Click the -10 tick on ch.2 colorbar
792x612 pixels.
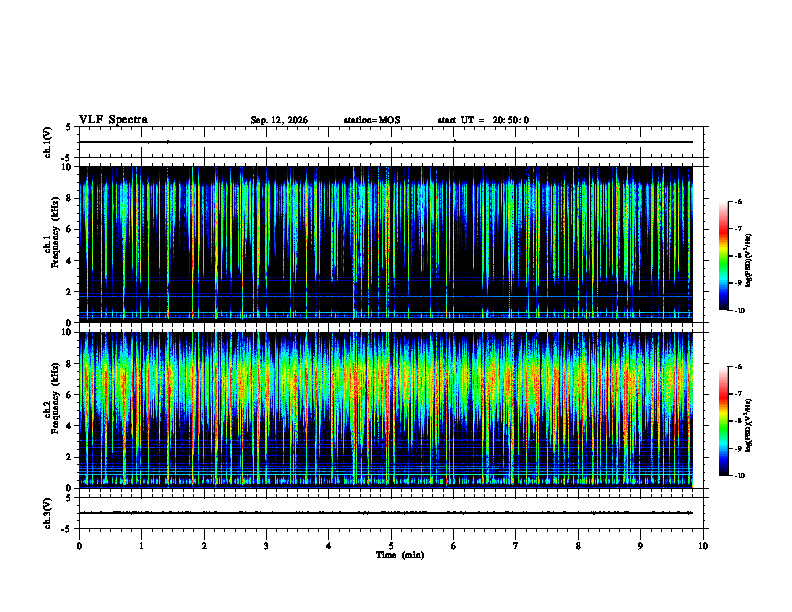coord(739,475)
